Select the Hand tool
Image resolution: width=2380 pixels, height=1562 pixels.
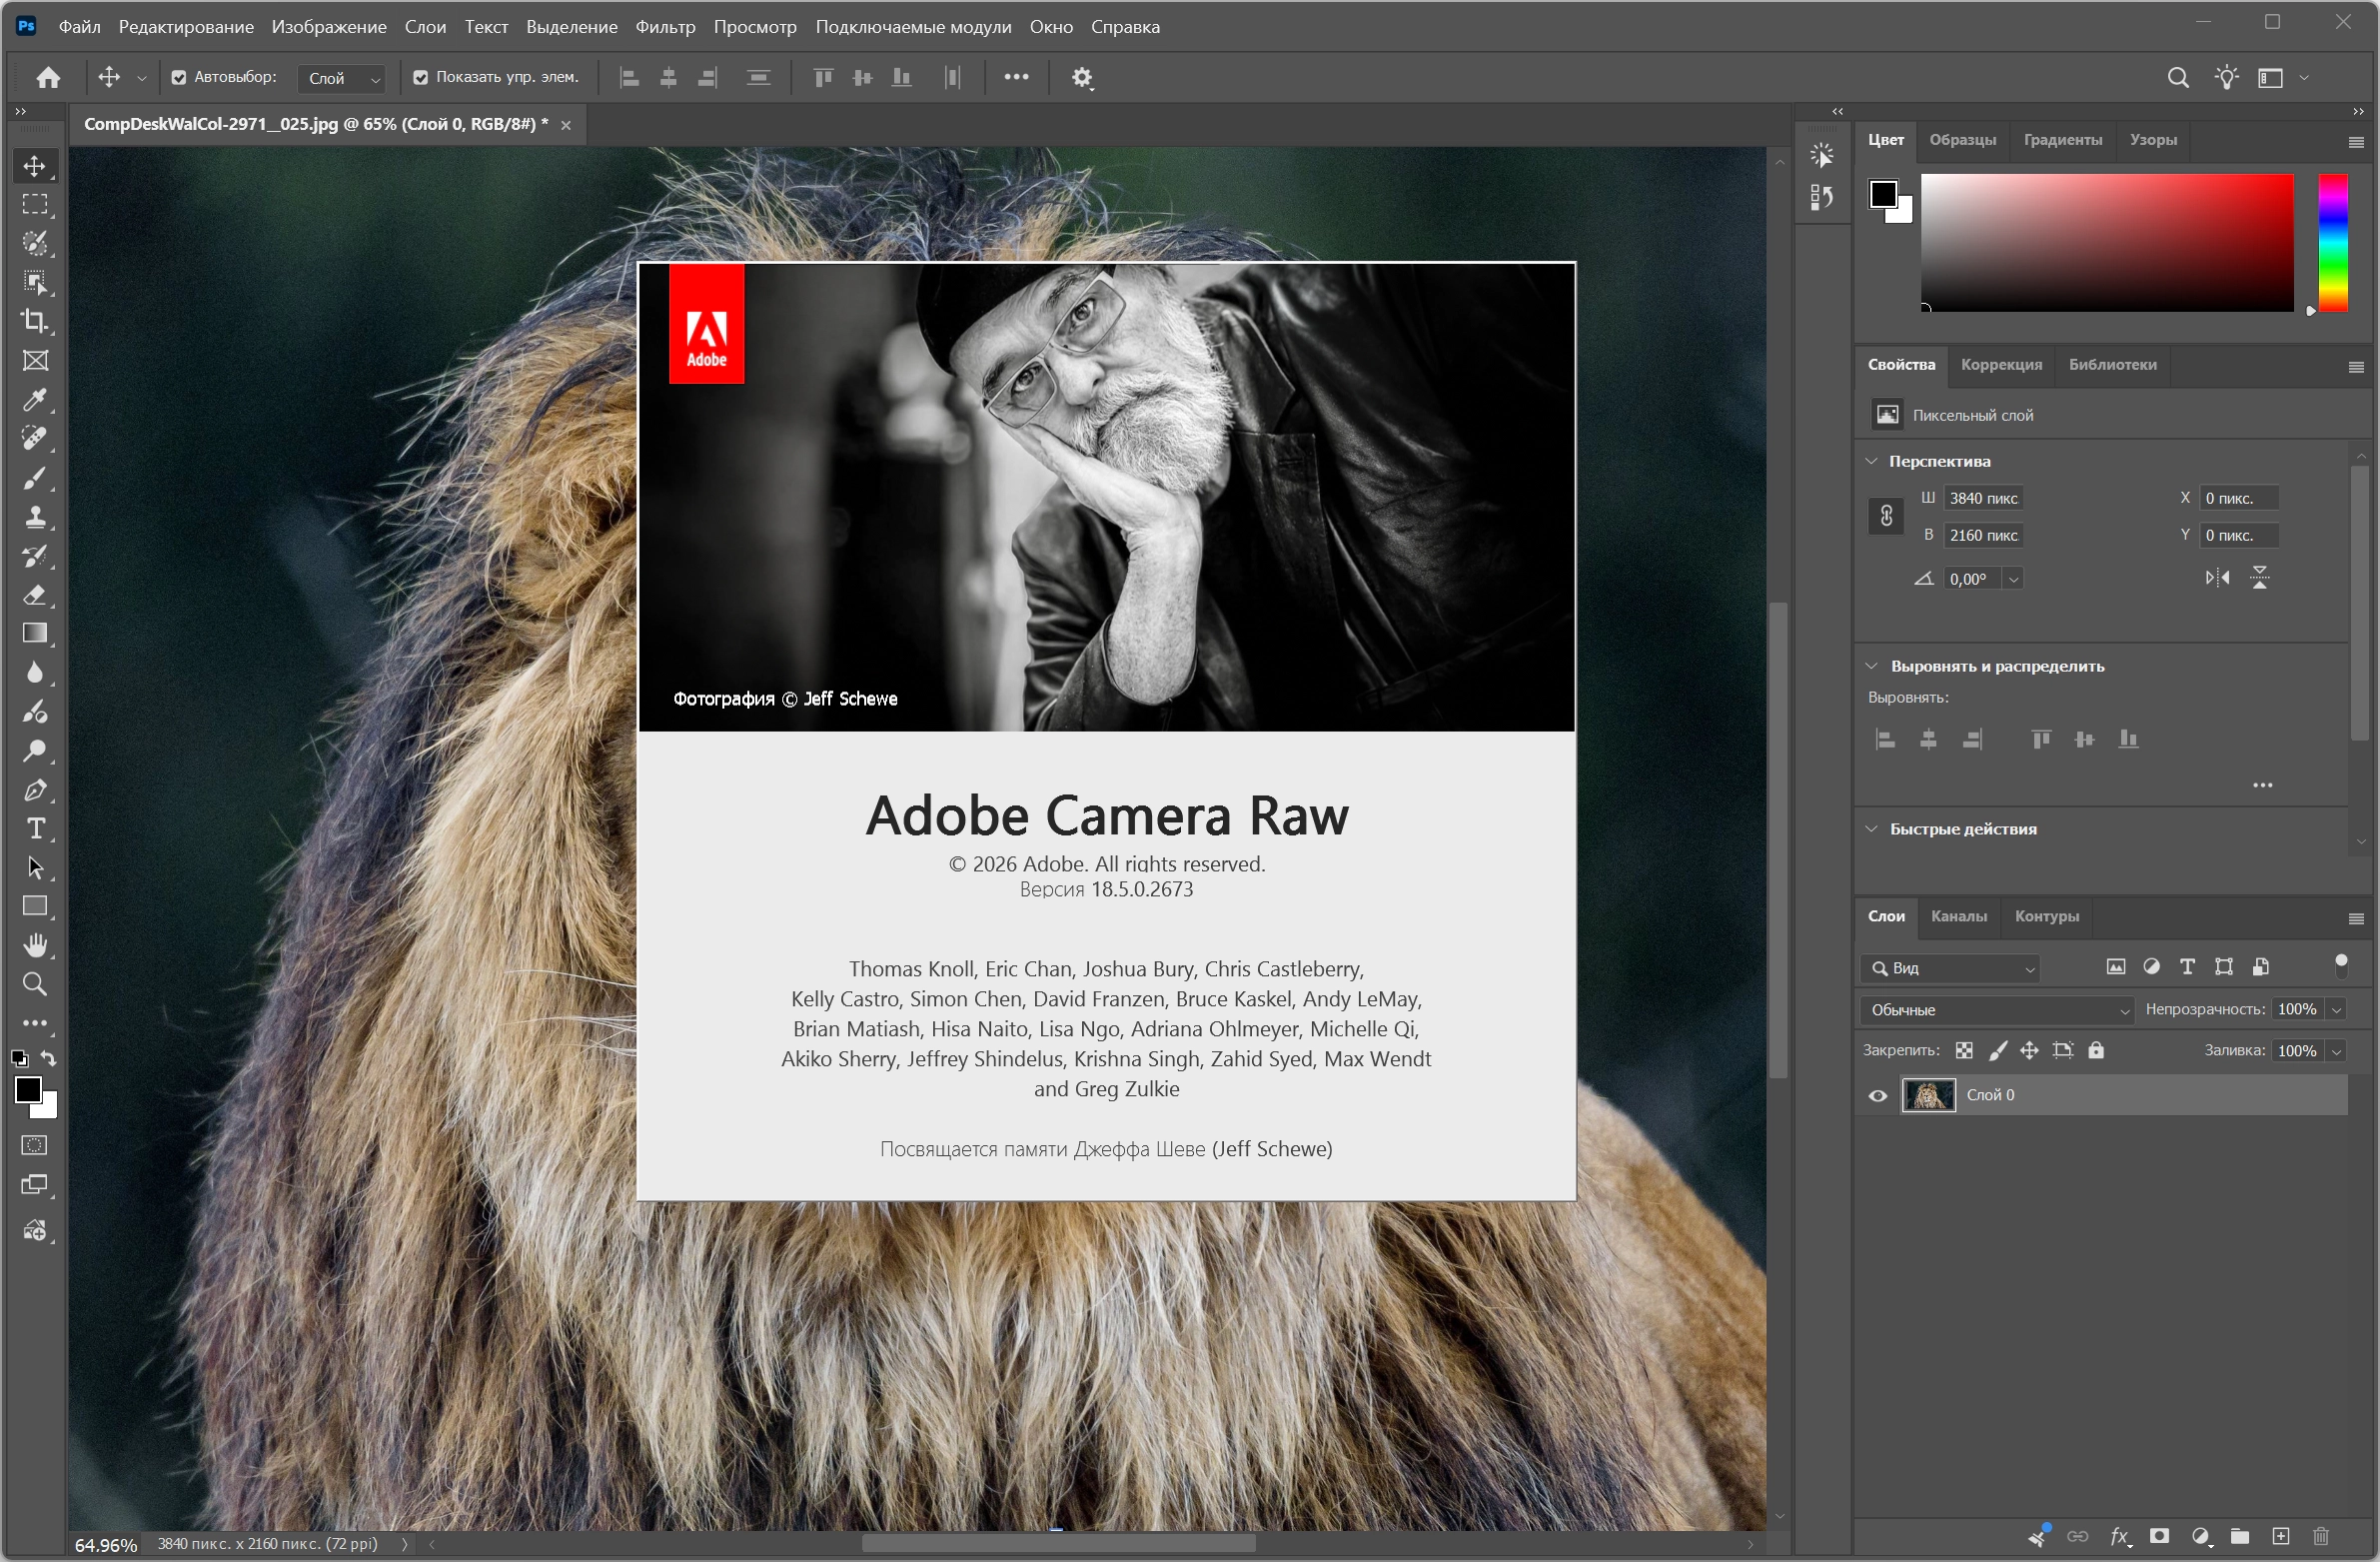(35, 945)
